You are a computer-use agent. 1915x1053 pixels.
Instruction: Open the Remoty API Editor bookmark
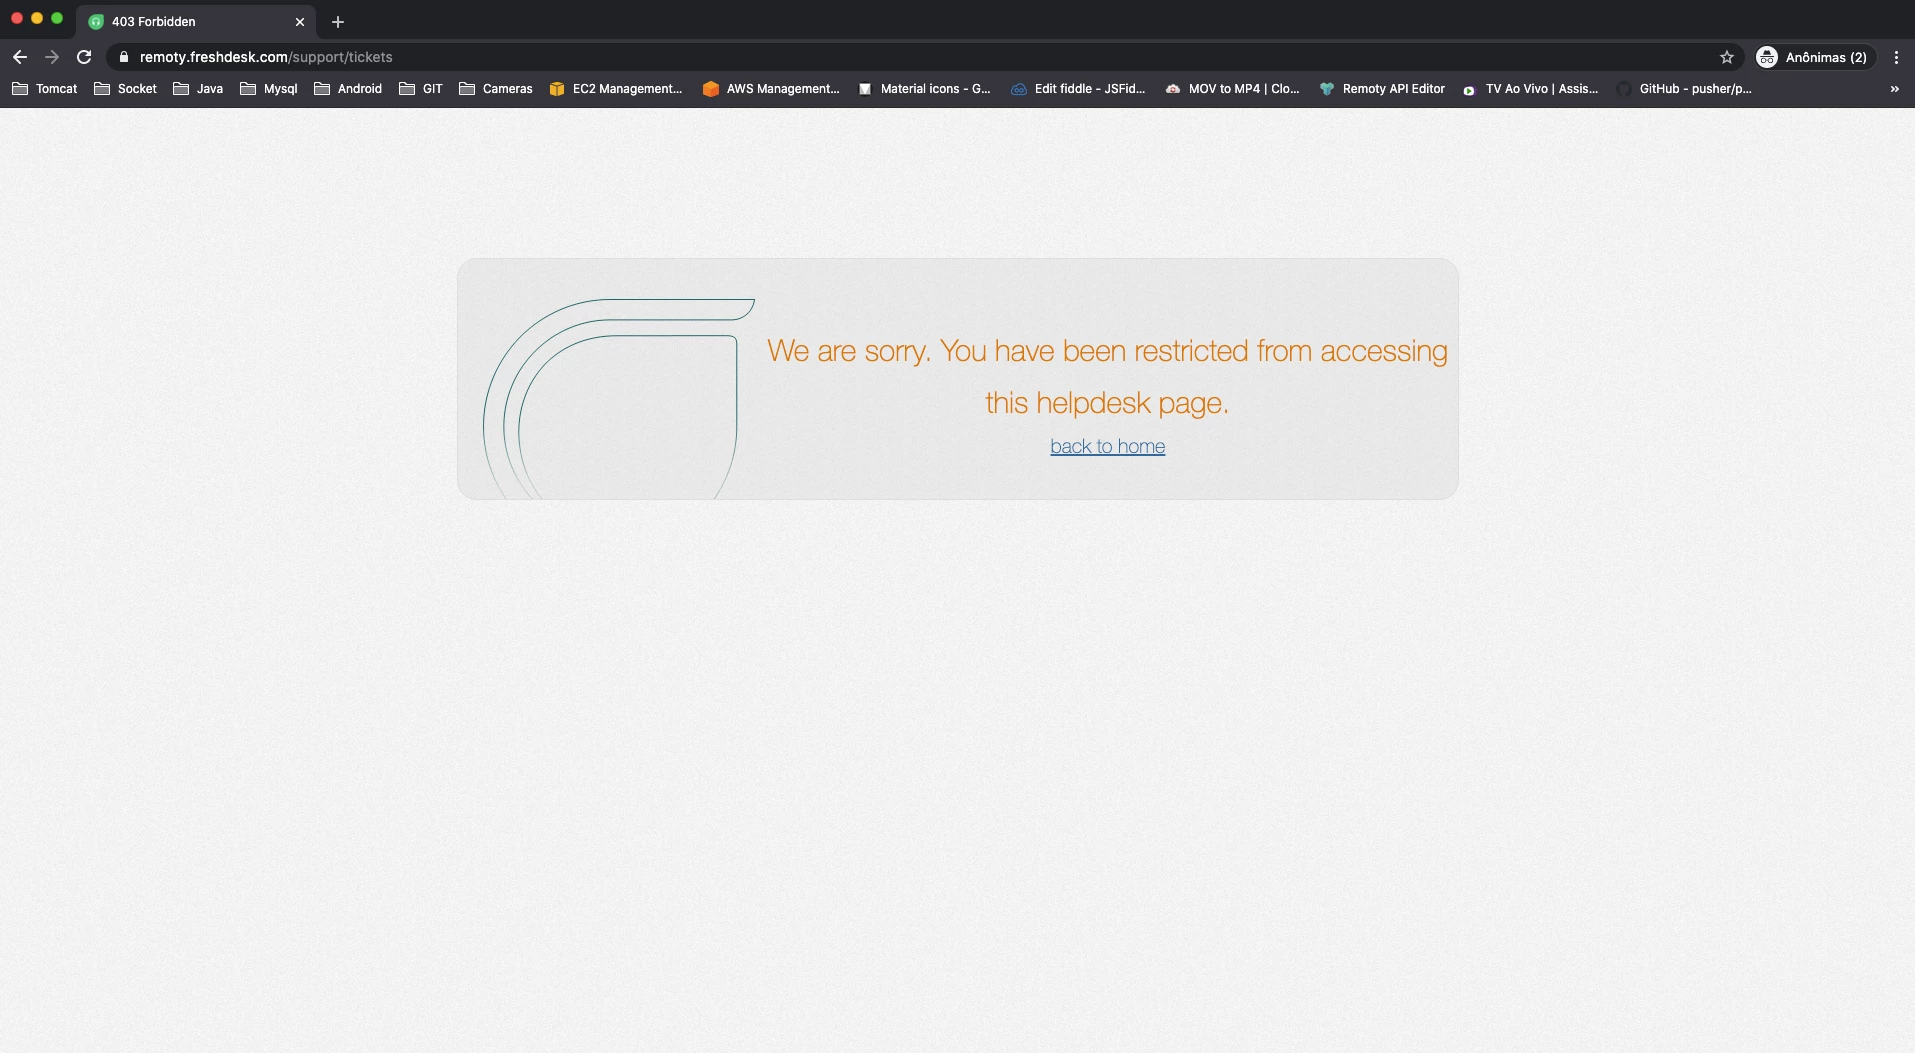pyautogui.click(x=1382, y=89)
